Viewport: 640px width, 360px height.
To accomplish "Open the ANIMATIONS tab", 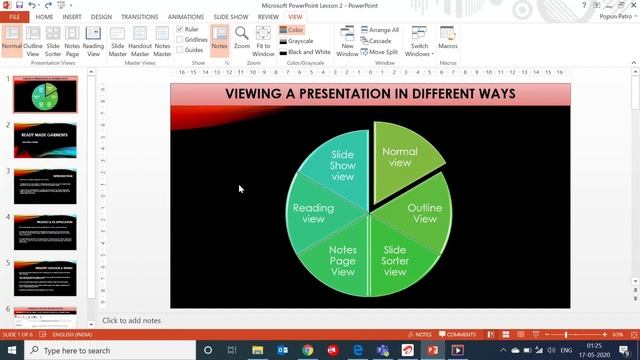I will [186, 17].
